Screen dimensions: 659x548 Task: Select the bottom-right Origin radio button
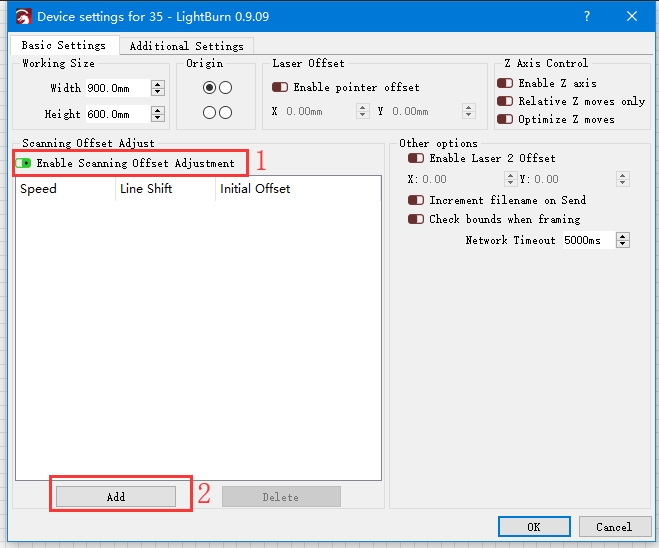(225, 113)
